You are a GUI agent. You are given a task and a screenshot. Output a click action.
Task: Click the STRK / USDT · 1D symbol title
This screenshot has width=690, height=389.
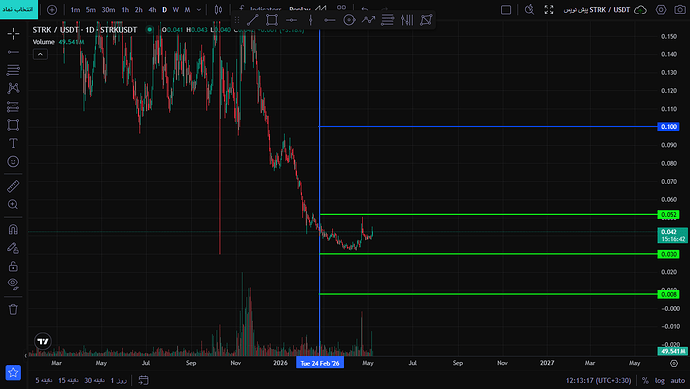85,29
